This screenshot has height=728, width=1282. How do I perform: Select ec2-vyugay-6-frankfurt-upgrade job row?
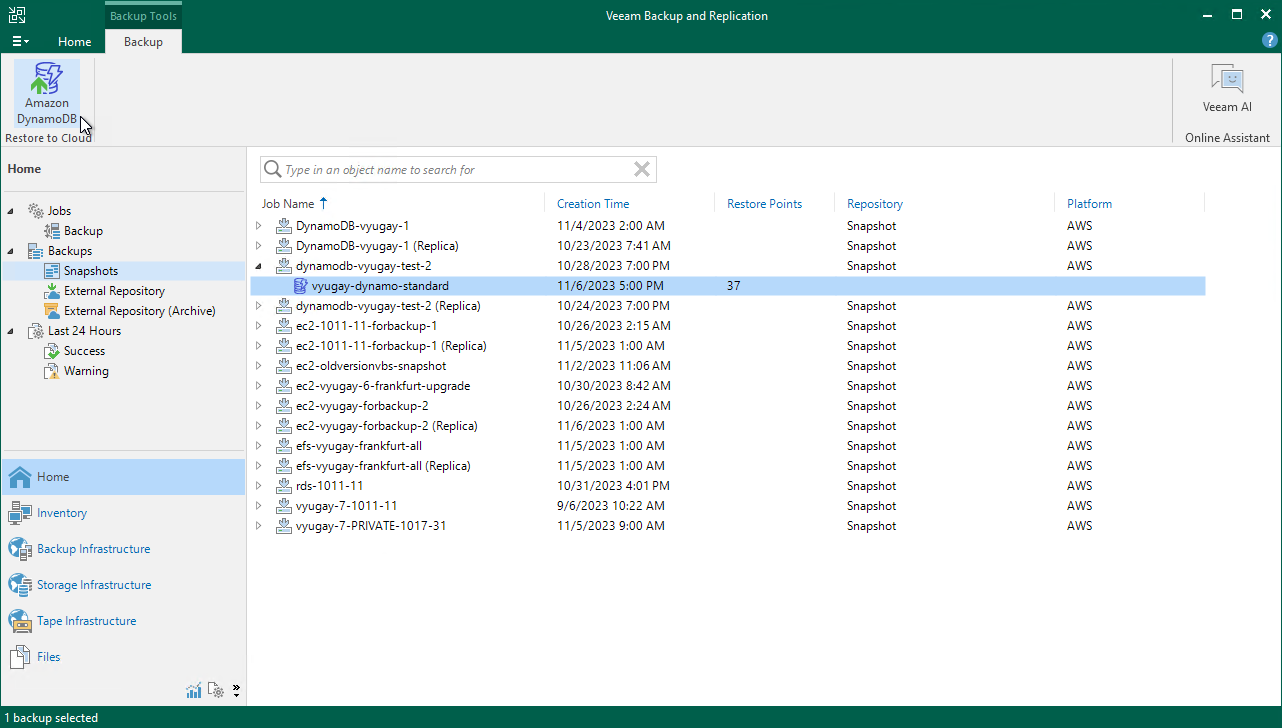click(x=727, y=386)
